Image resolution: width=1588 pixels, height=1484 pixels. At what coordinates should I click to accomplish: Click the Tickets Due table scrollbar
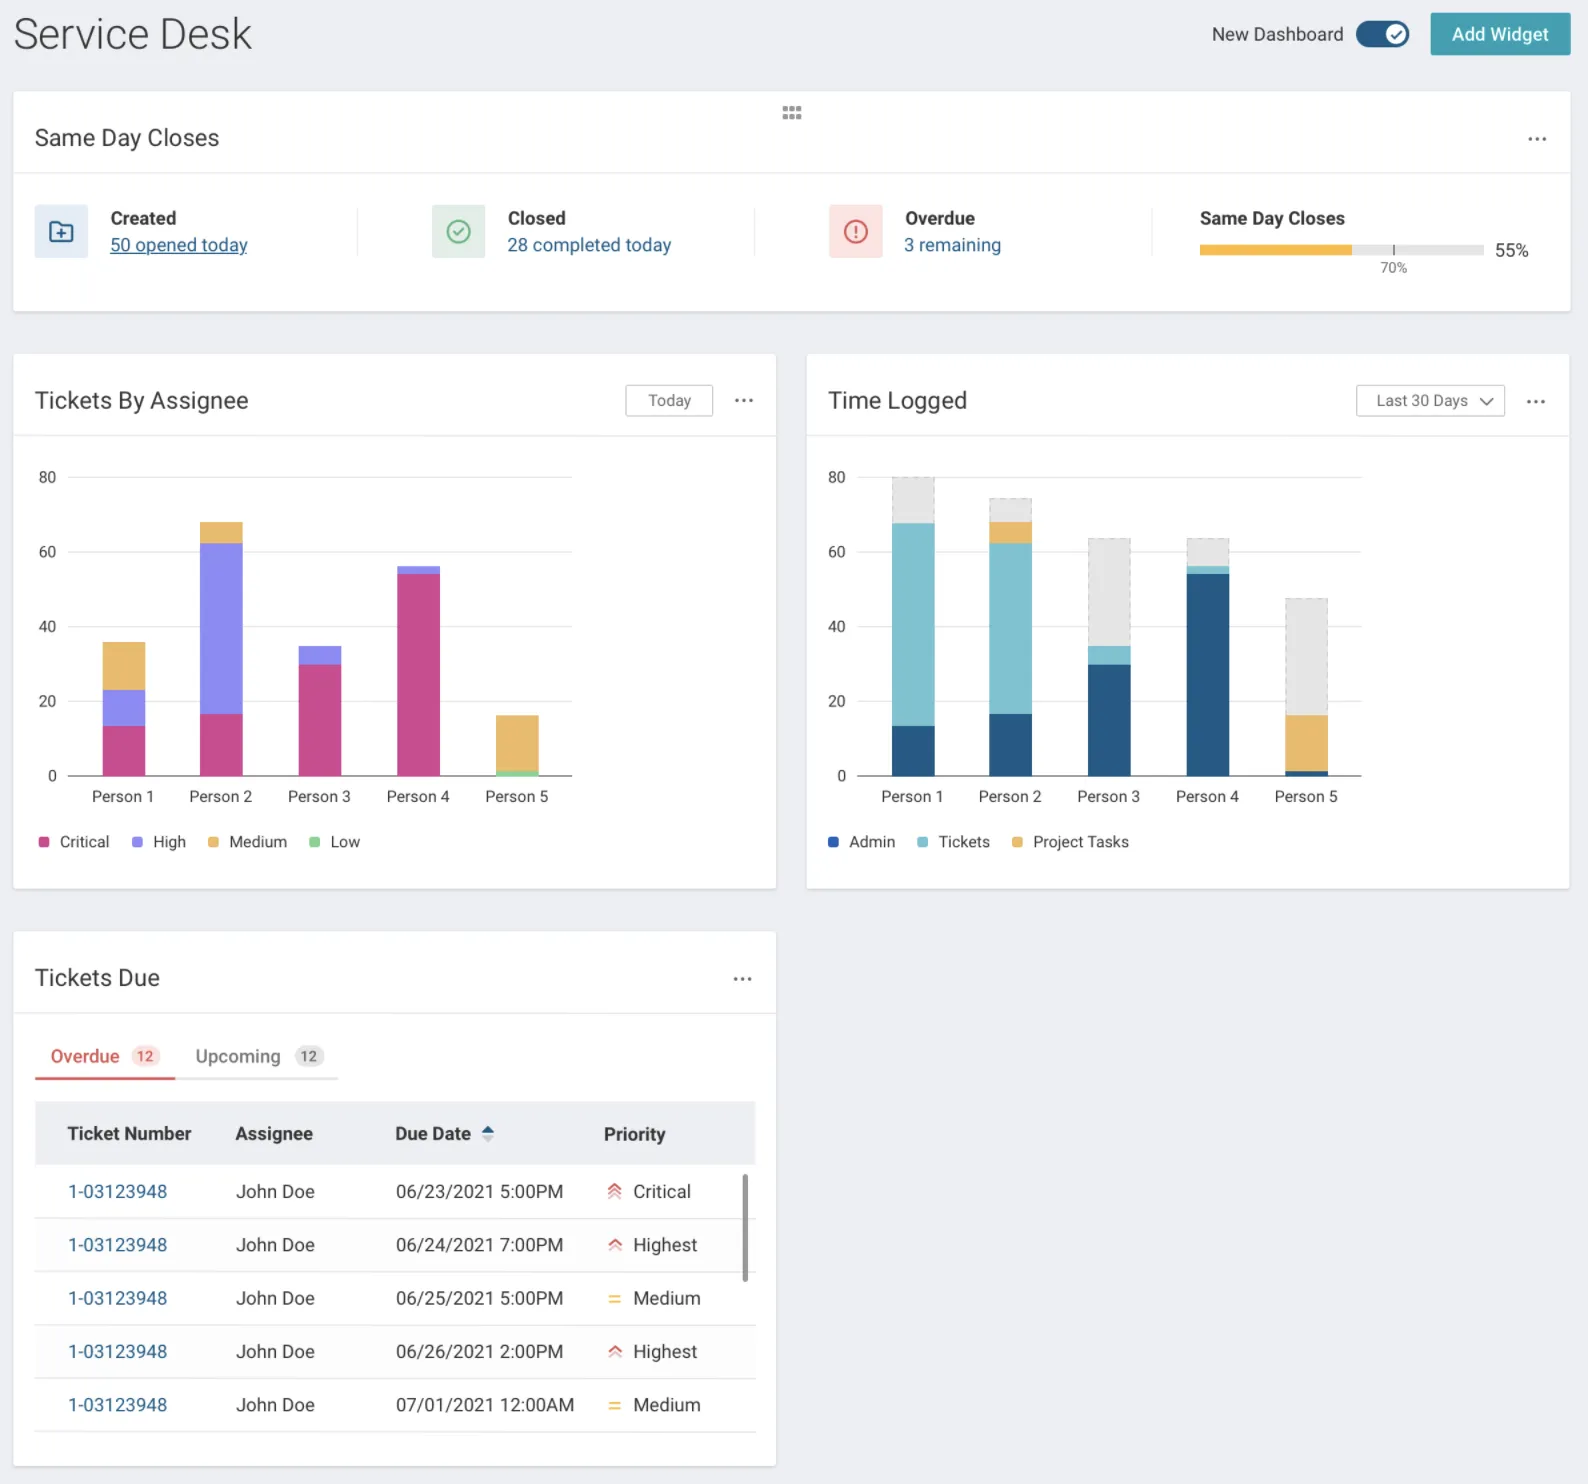(745, 1227)
